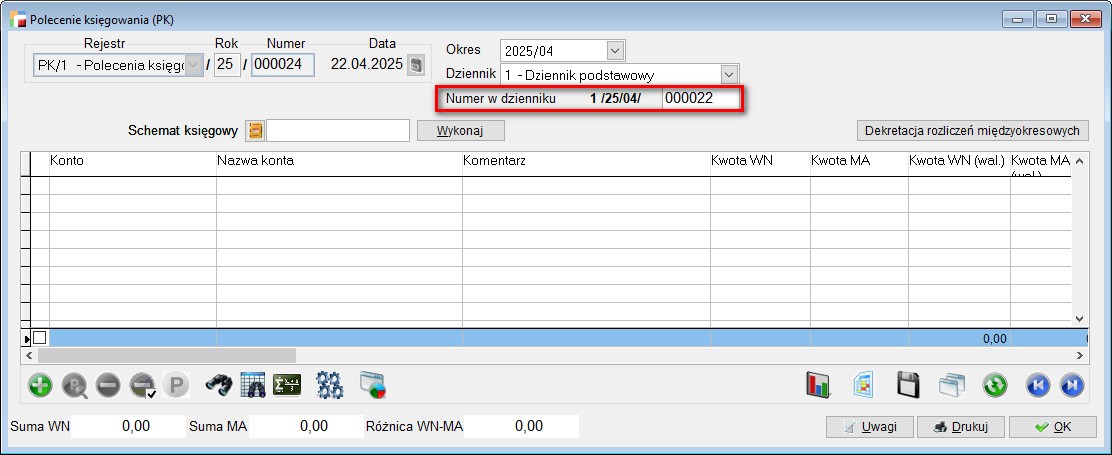This screenshot has height=455, width=1112.
Task: Click the floppy disk save icon
Action: click(908, 385)
